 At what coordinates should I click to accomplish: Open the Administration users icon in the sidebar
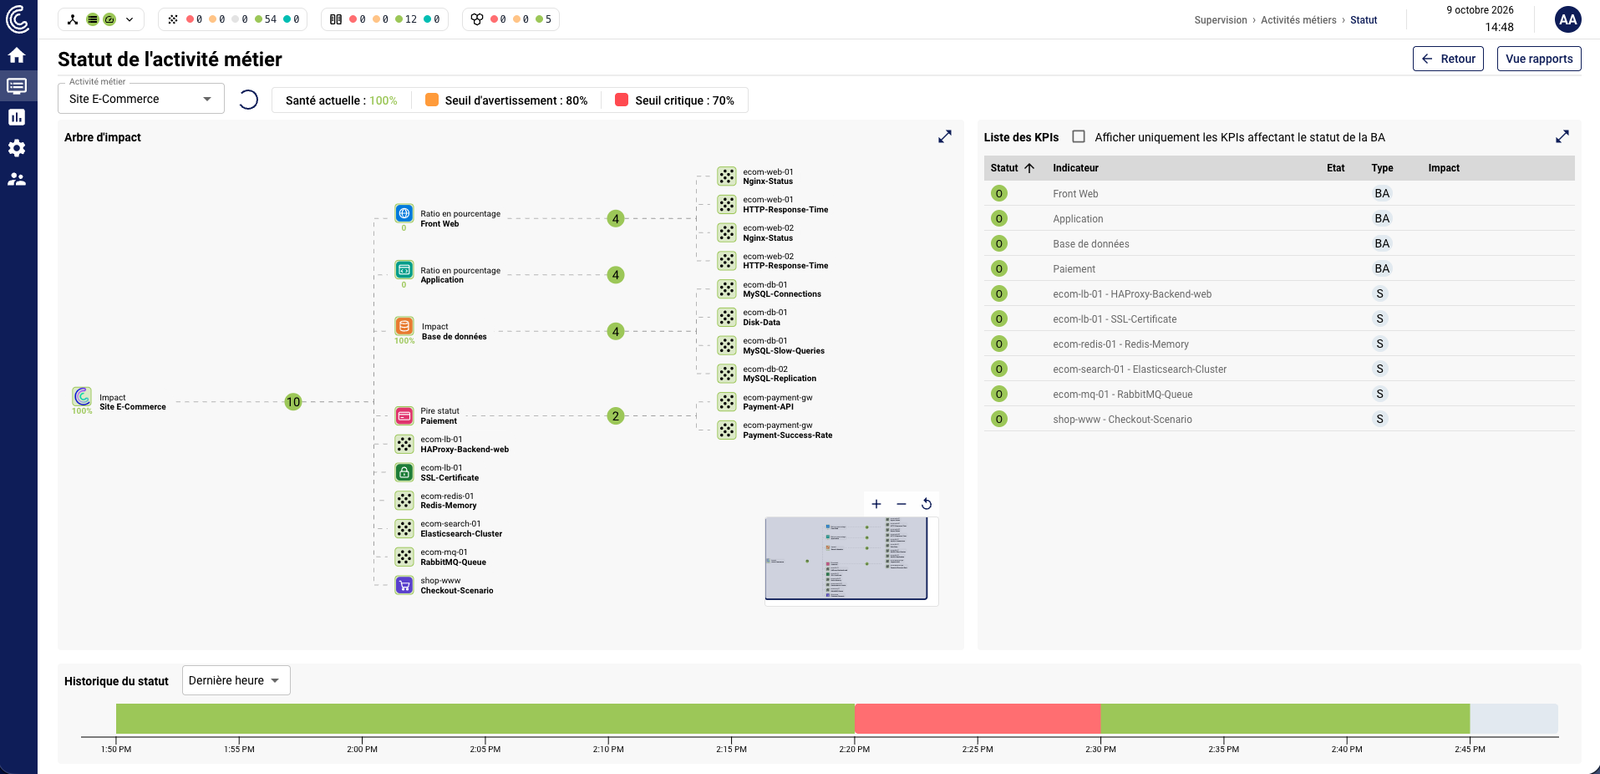tap(17, 179)
